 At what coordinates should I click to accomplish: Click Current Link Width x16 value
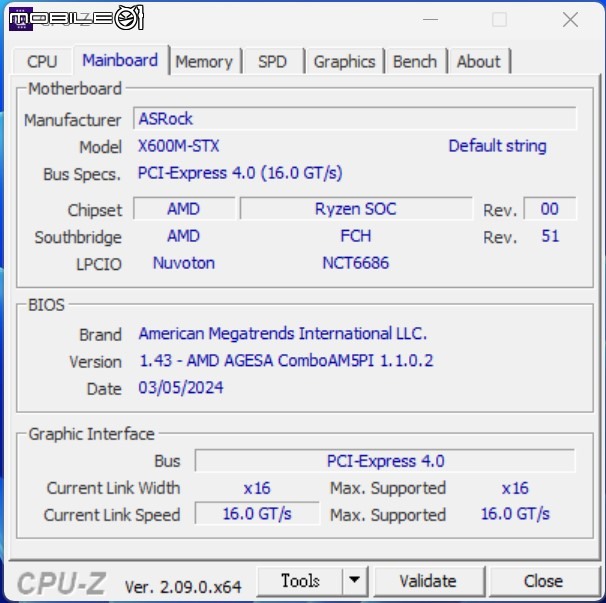[257, 488]
